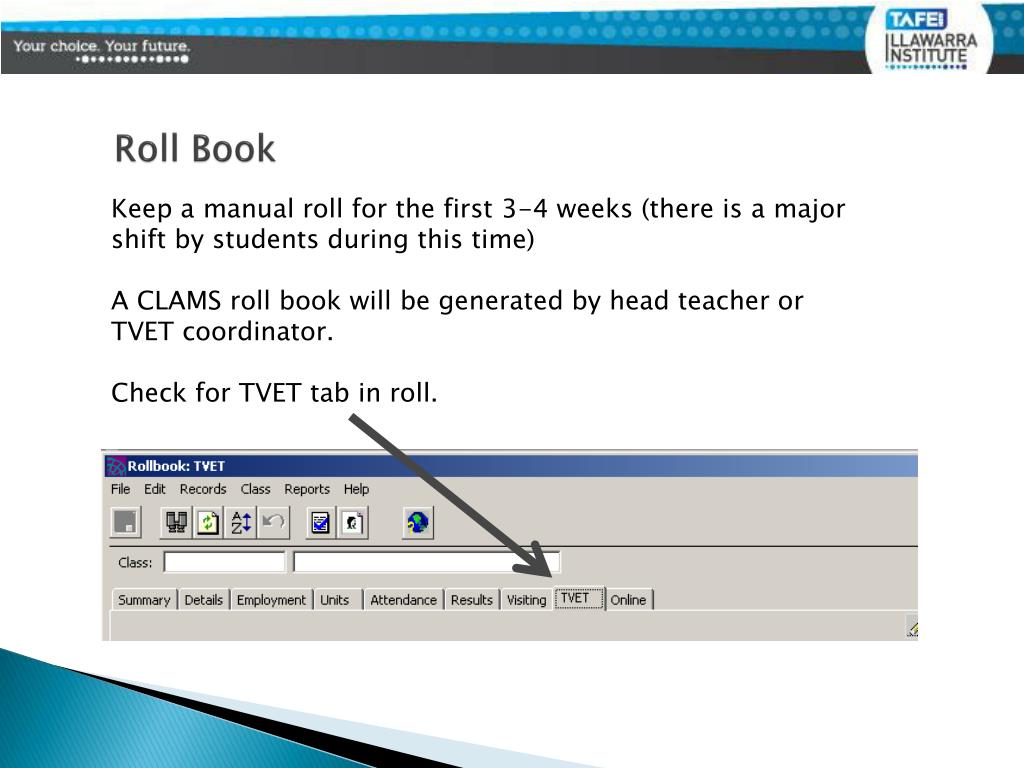
Task: Click the greyed-out Undo arrow icon
Action: [274, 522]
